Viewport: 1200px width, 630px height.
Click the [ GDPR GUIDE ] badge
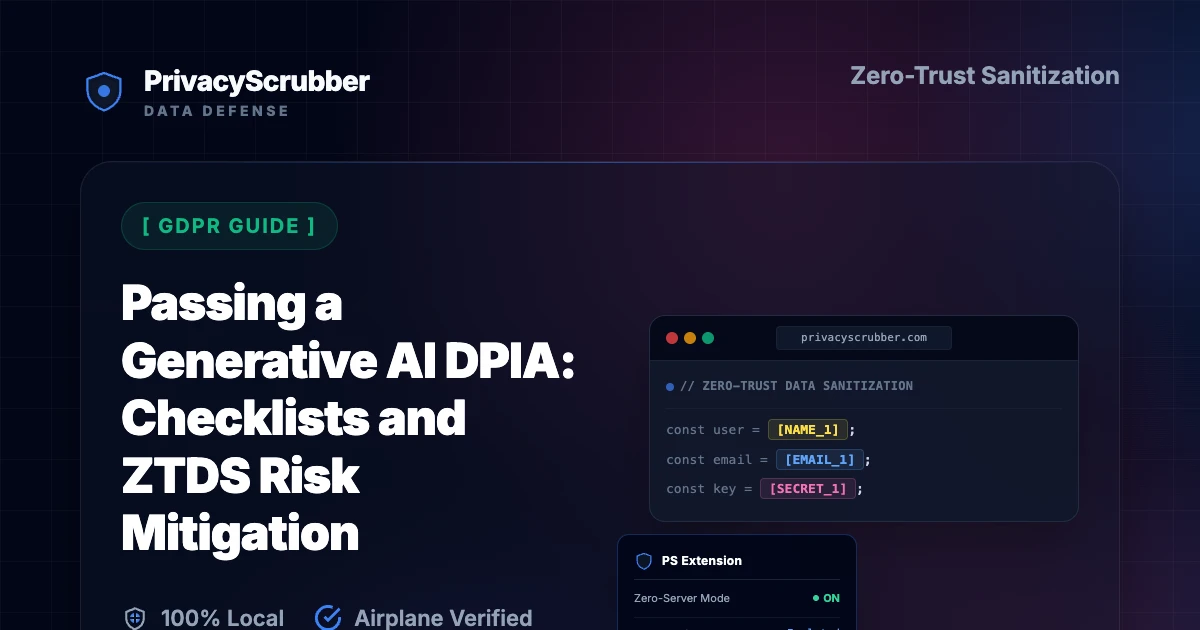click(x=229, y=226)
